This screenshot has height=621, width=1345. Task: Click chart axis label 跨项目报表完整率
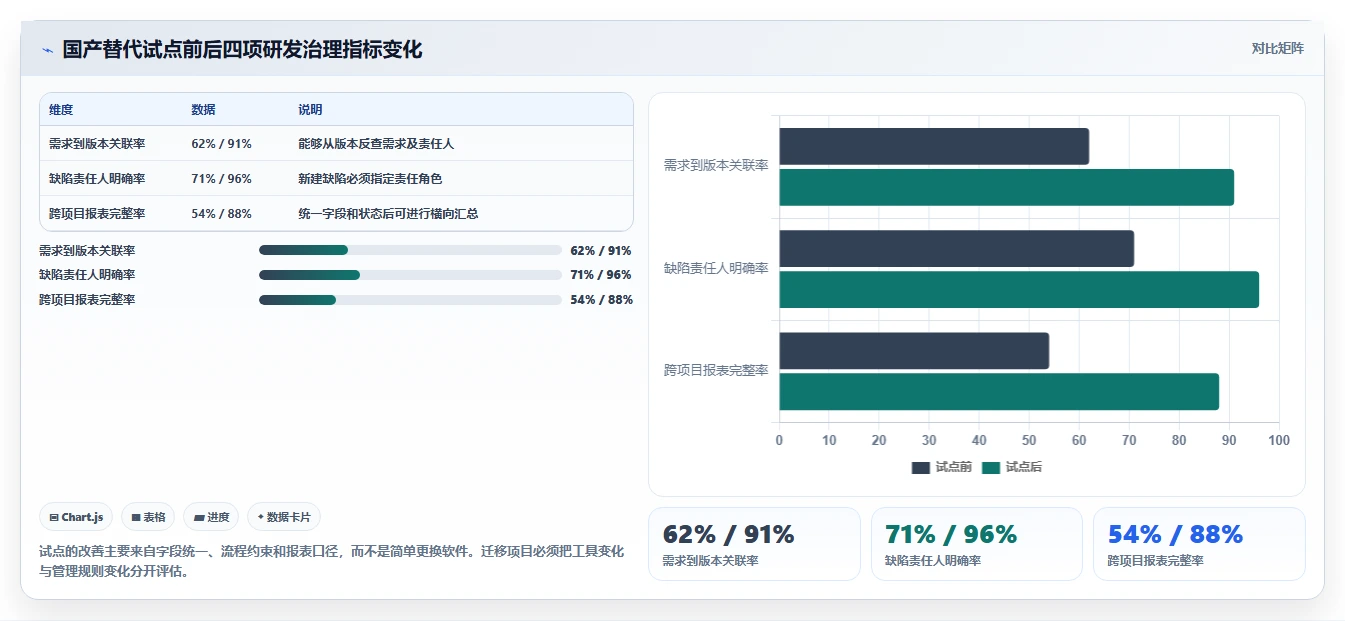(x=716, y=370)
